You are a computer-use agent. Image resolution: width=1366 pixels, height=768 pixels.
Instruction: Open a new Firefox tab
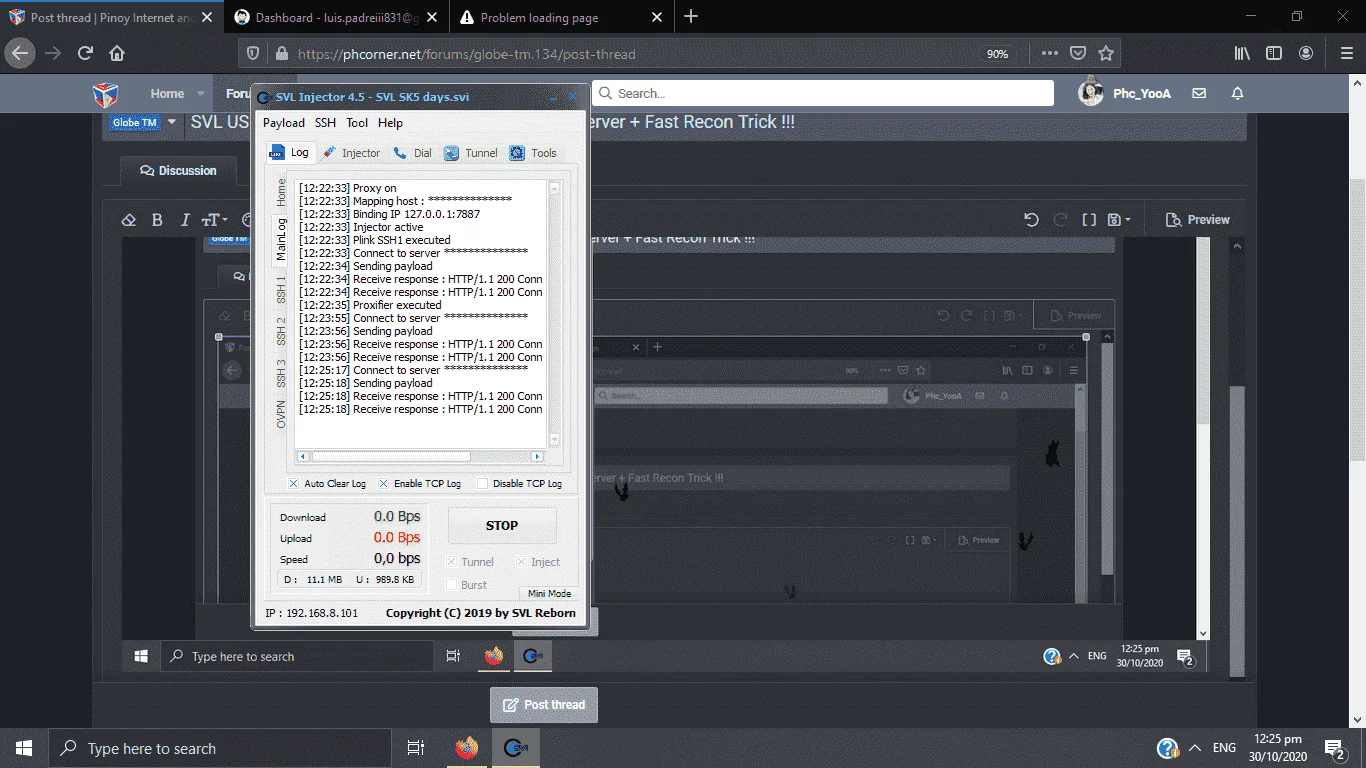tap(691, 17)
